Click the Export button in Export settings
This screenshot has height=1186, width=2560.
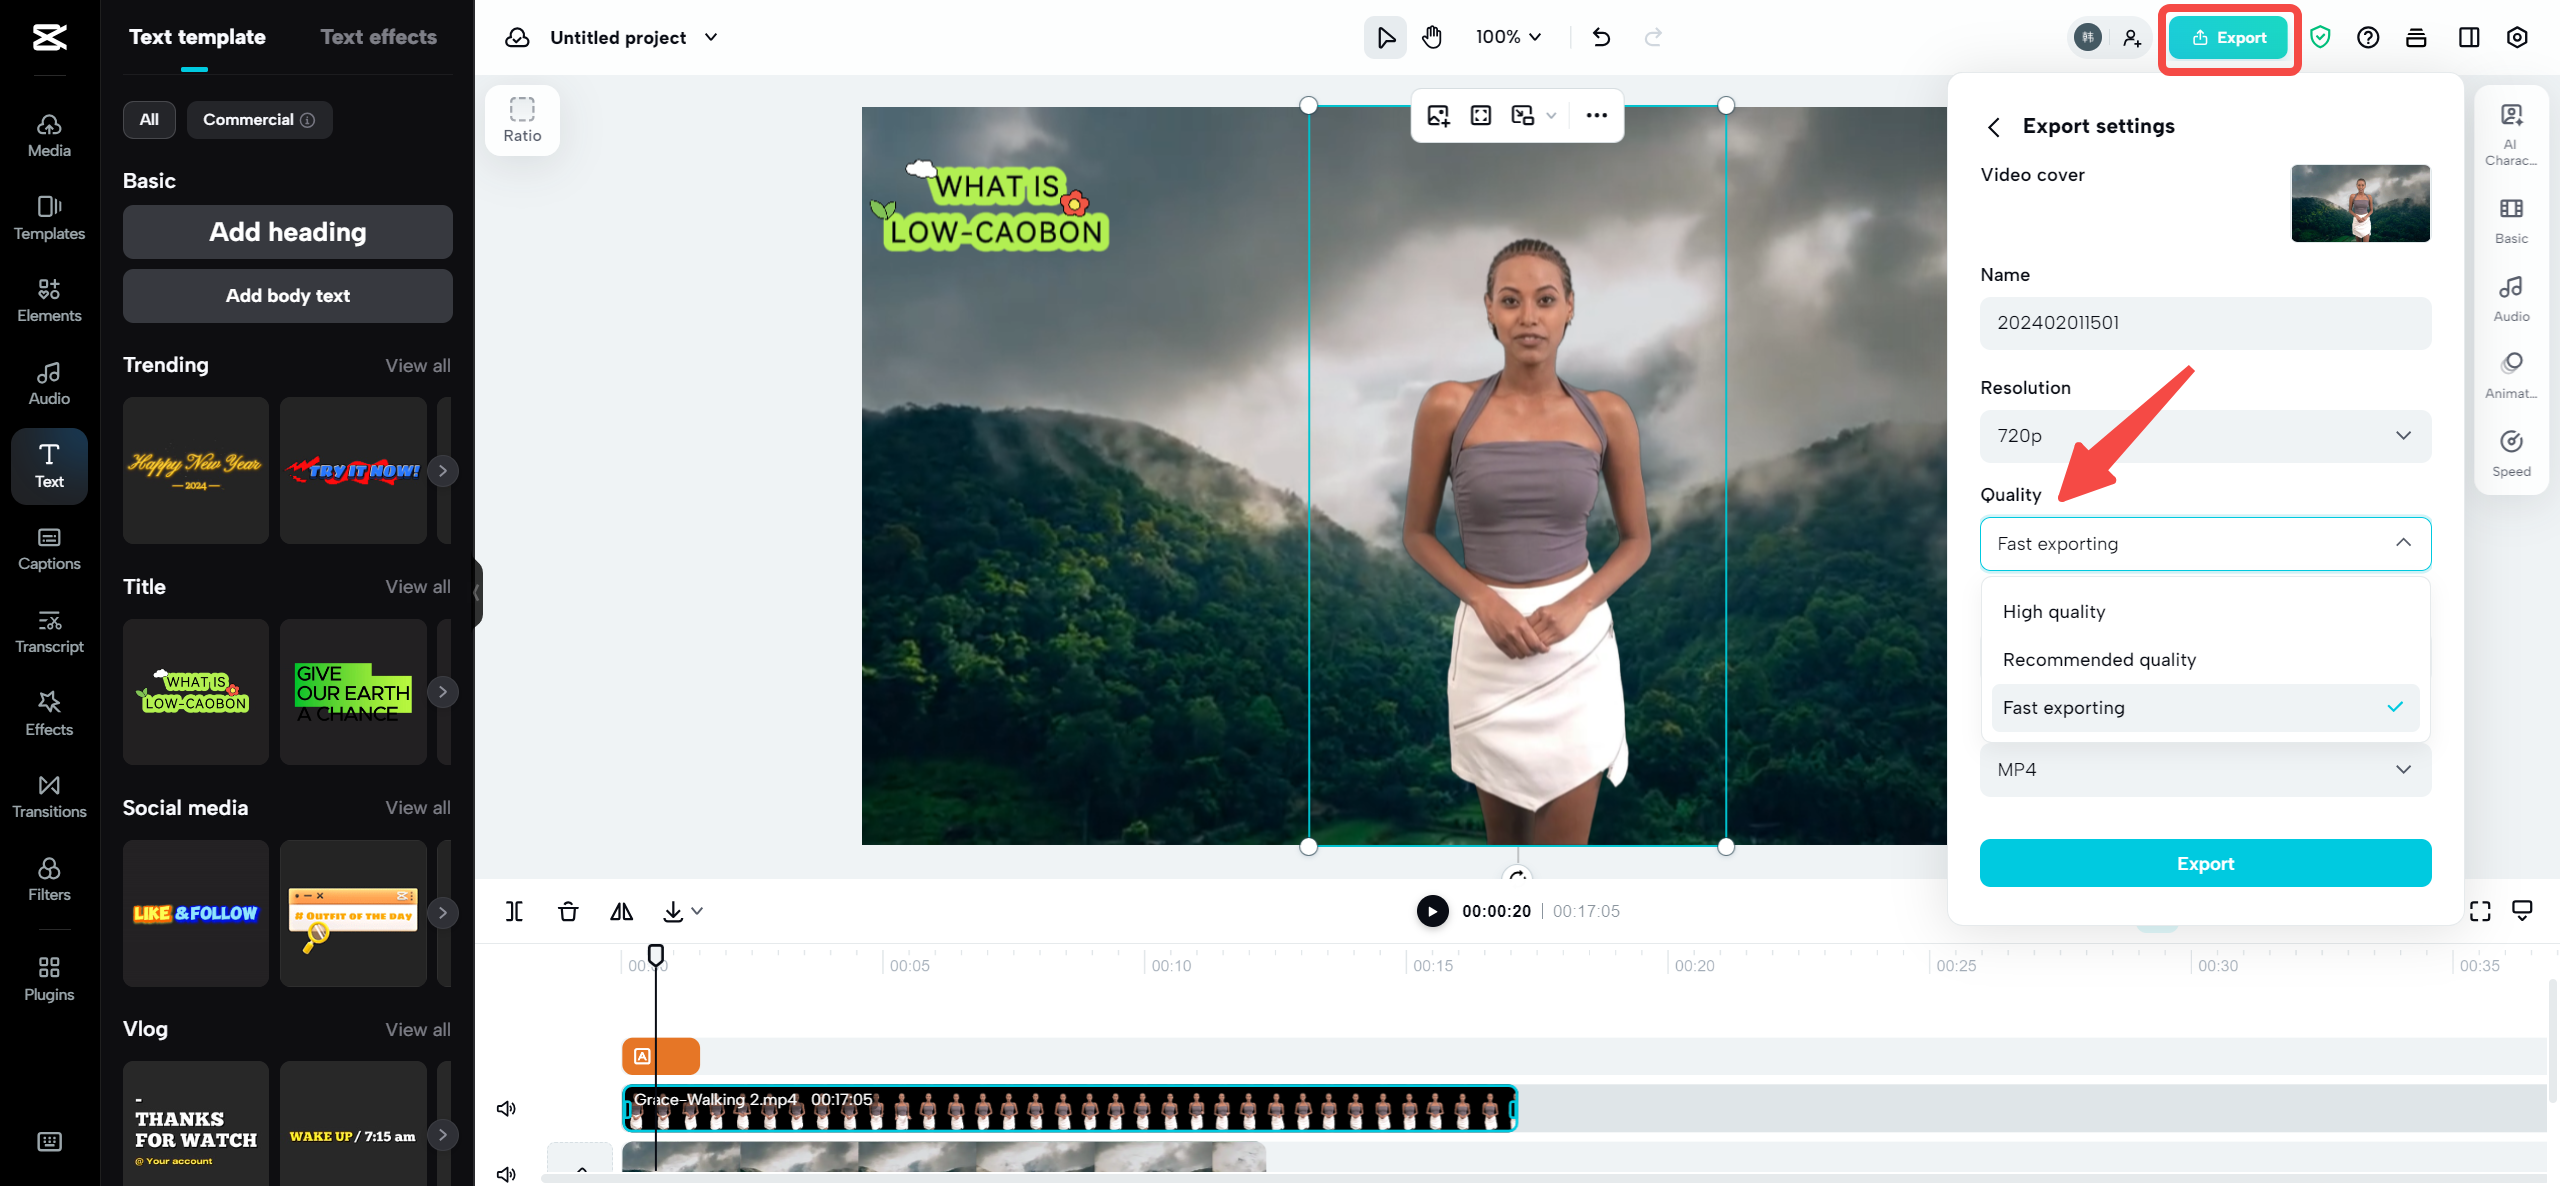coord(2204,863)
